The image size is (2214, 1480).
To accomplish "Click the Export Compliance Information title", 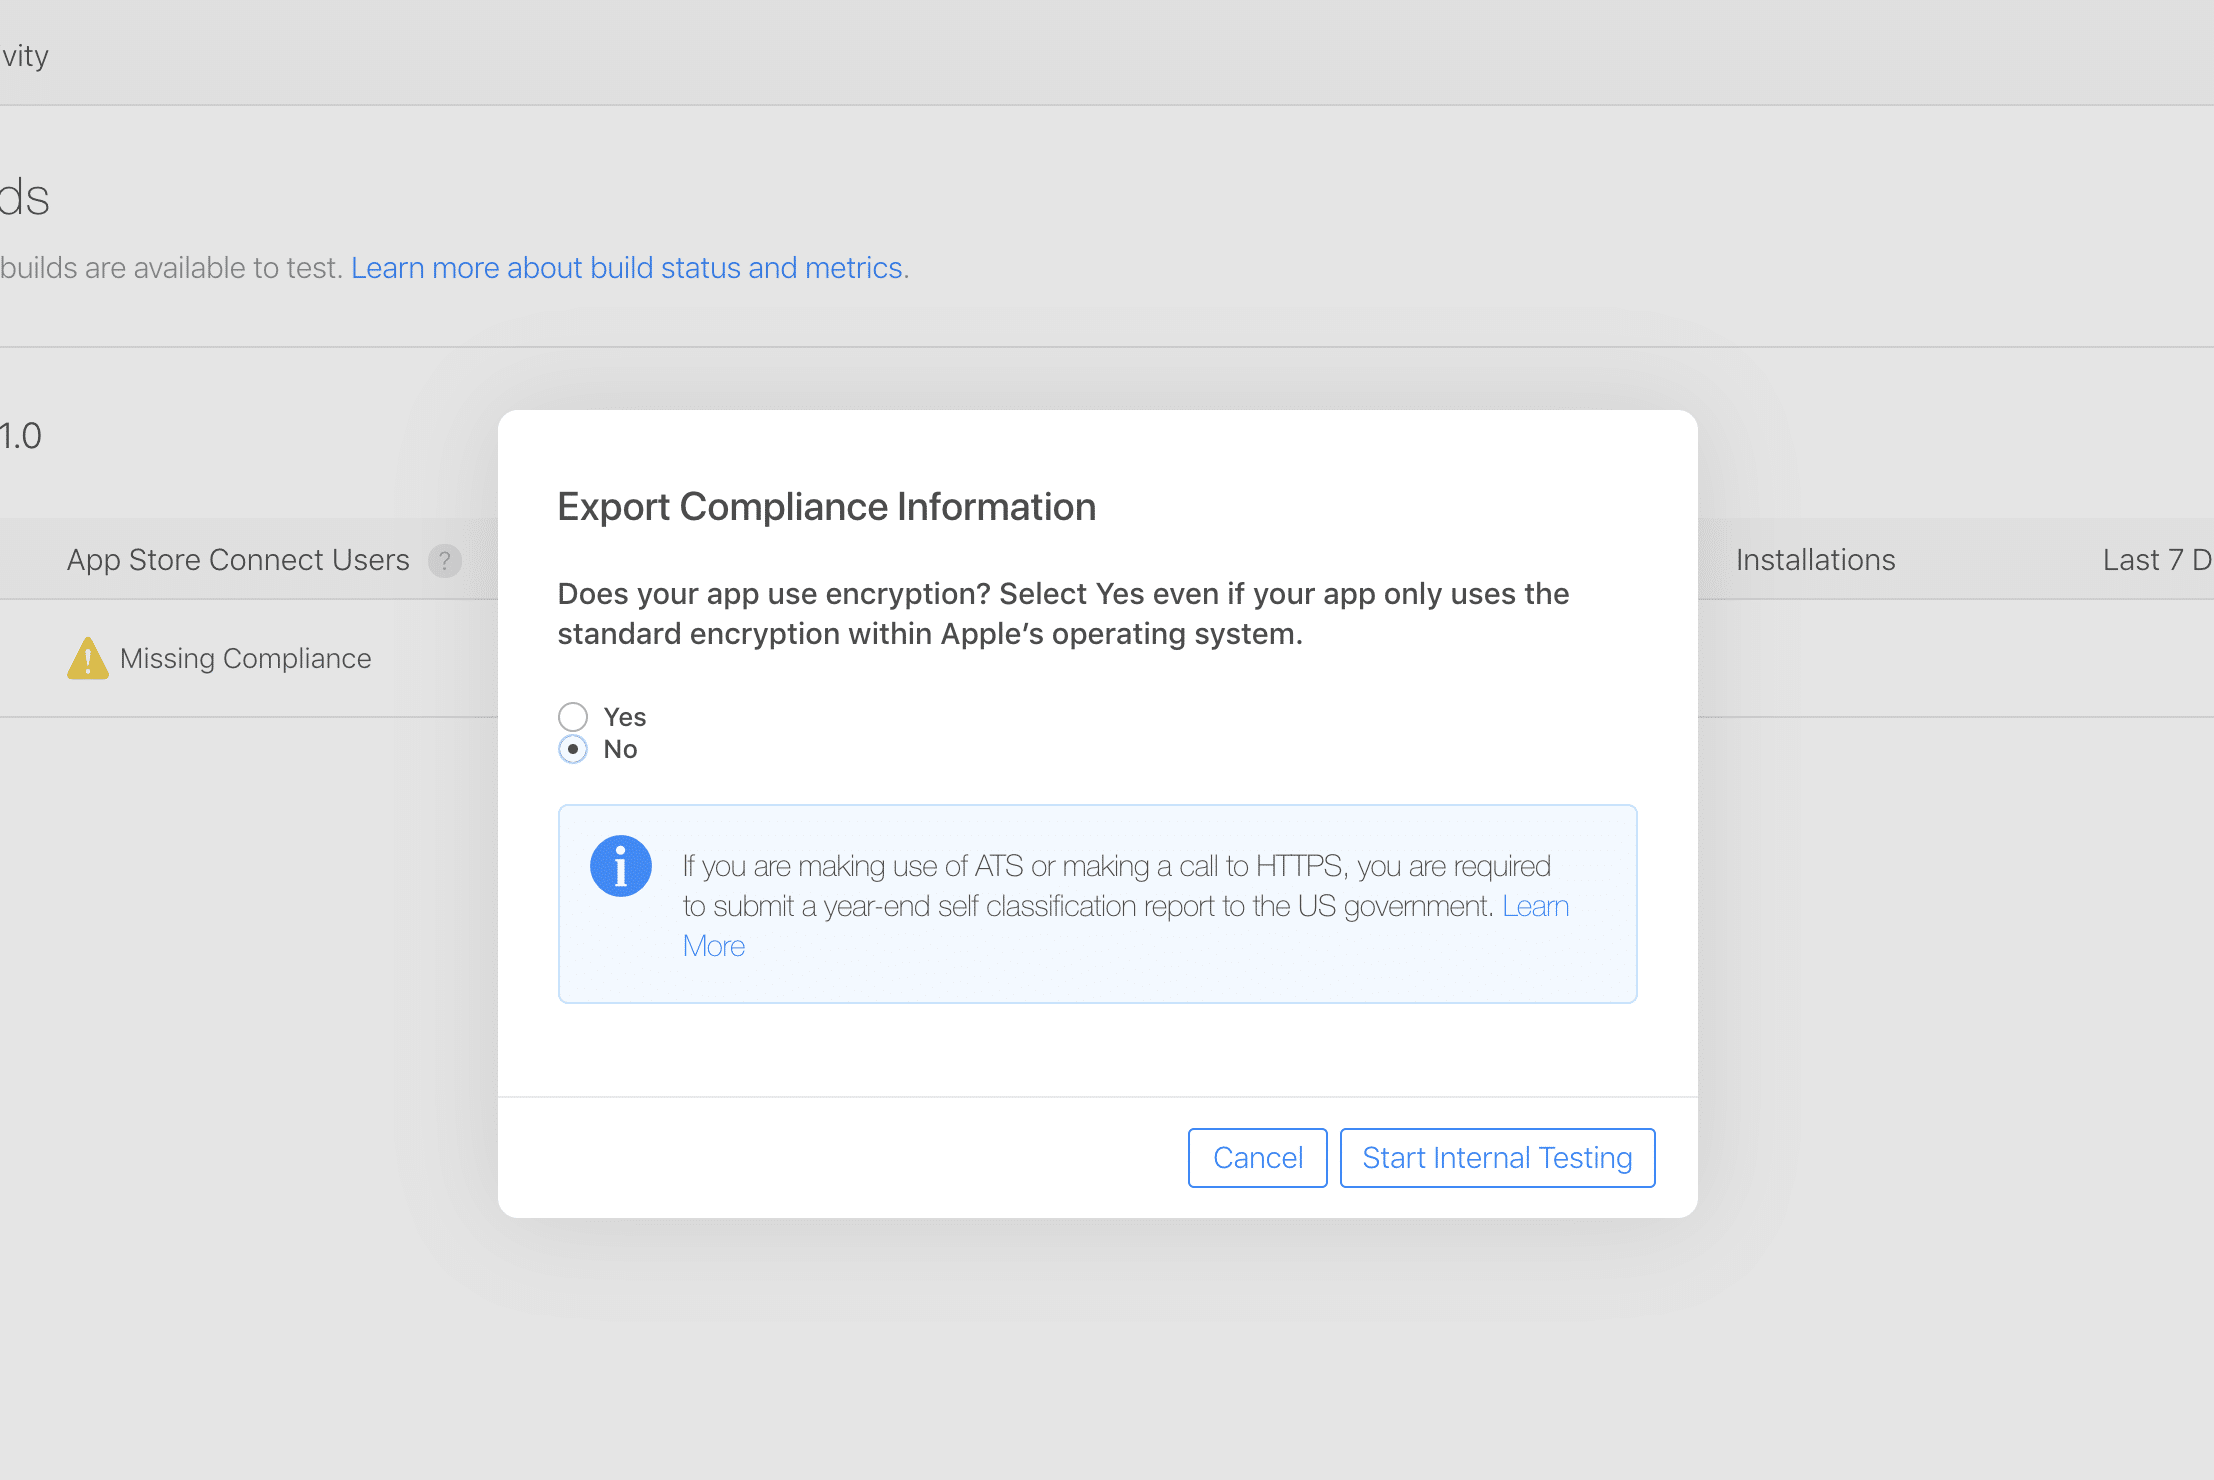I will click(826, 507).
